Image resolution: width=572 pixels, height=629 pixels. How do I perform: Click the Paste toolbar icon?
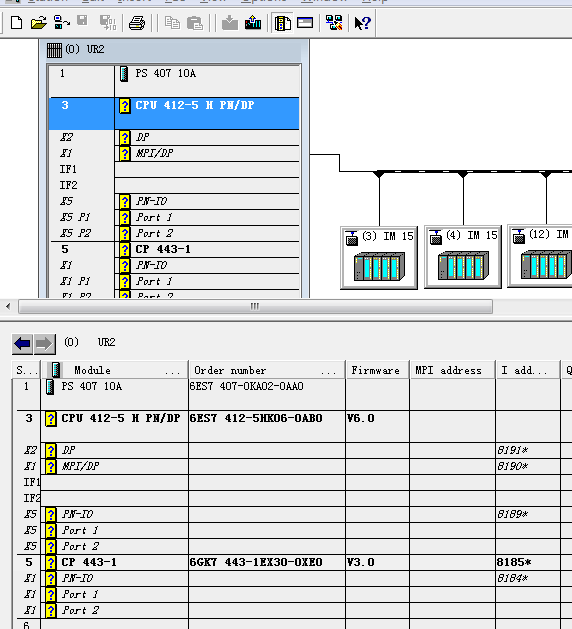point(195,23)
